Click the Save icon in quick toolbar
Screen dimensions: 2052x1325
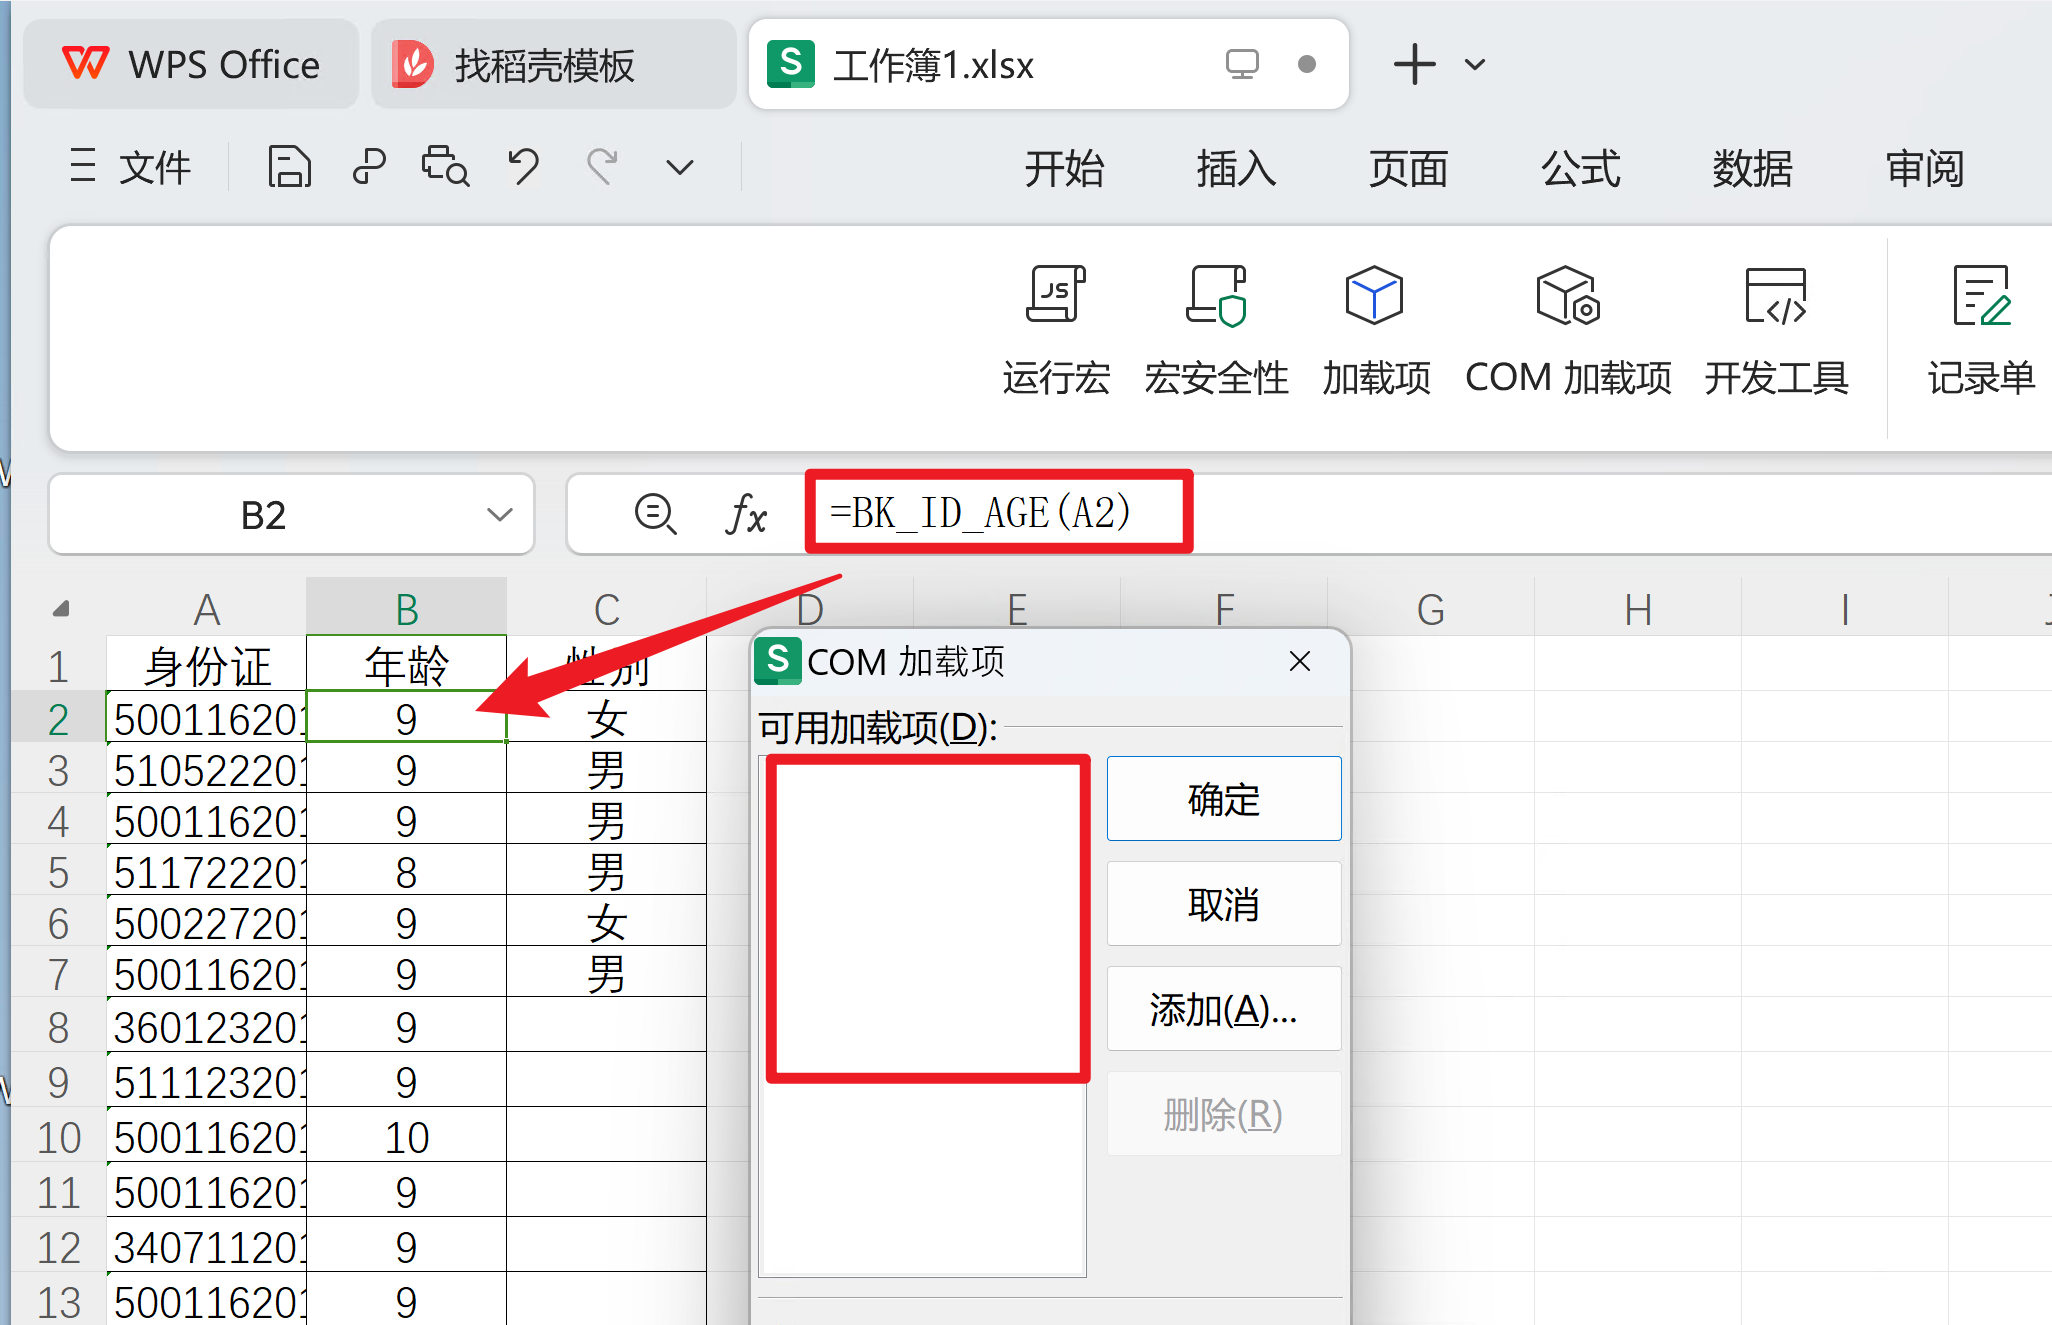[289, 167]
